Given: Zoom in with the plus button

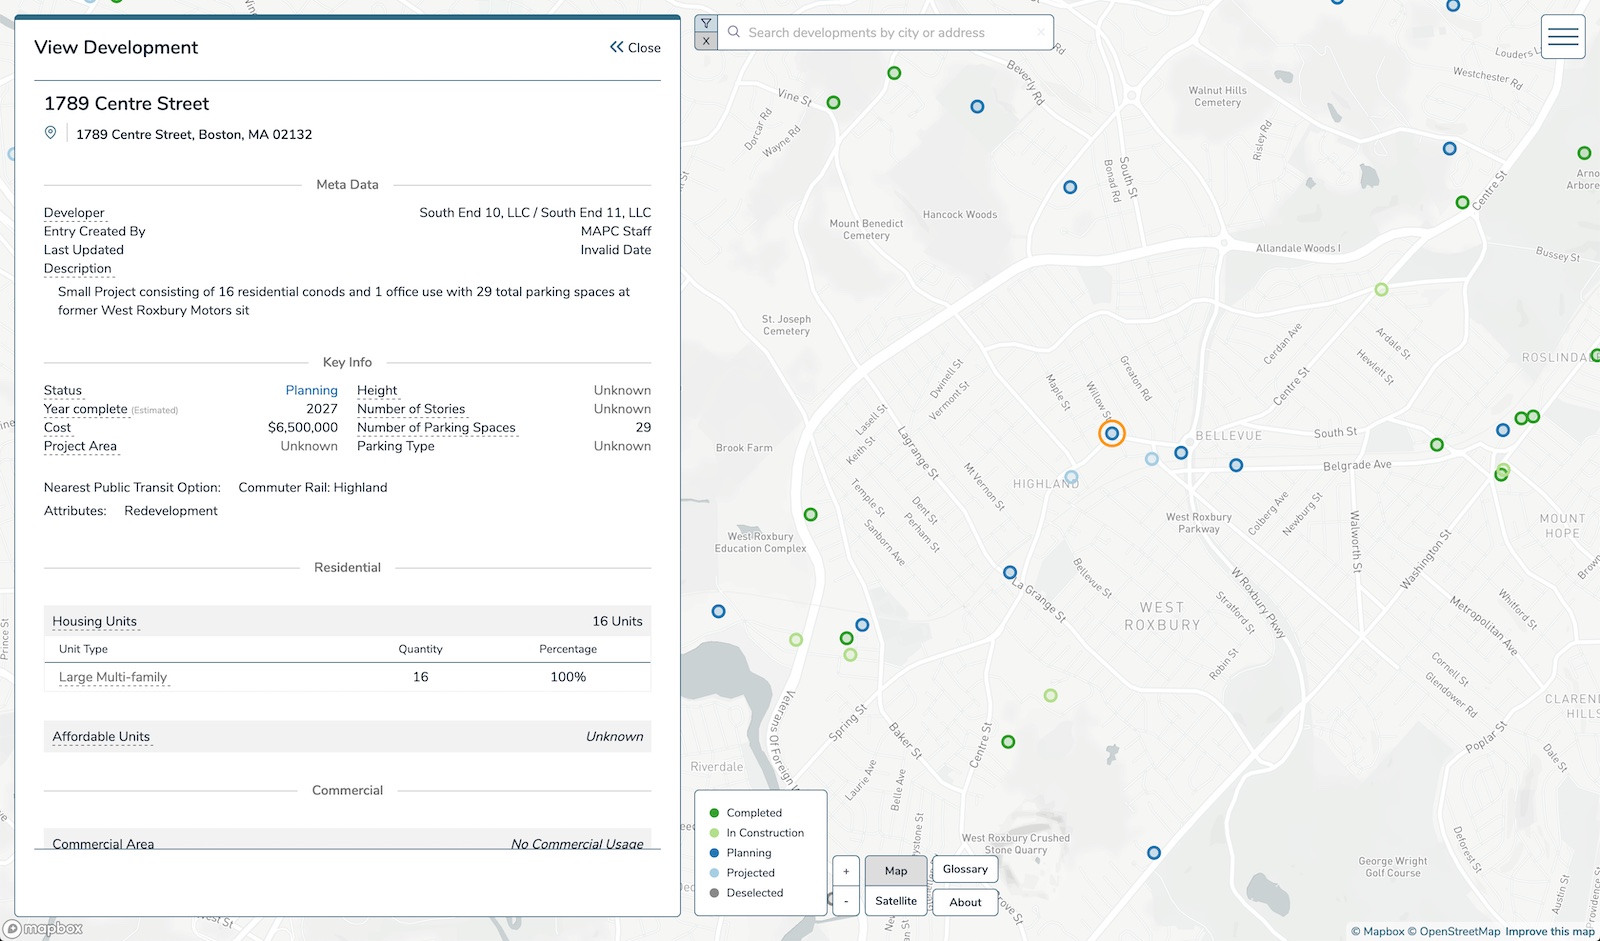Looking at the screenshot, I should (x=846, y=871).
